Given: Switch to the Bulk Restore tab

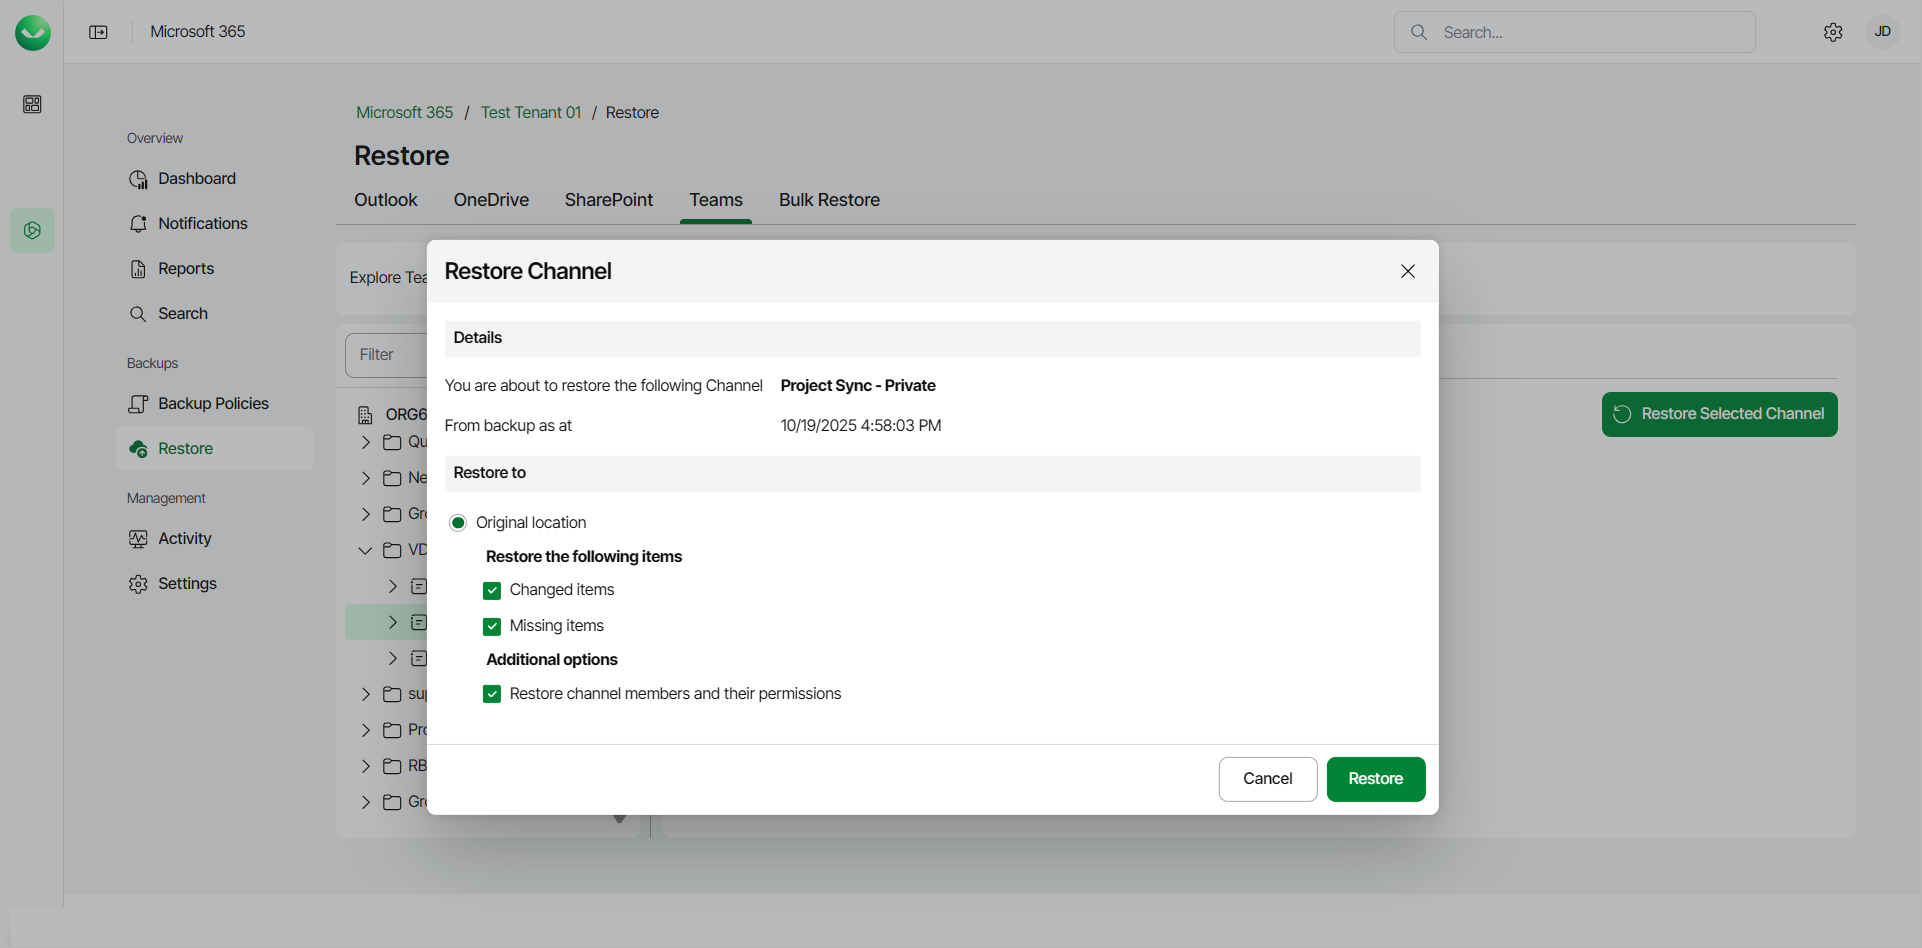Looking at the screenshot, I should [x=829, y=200].
